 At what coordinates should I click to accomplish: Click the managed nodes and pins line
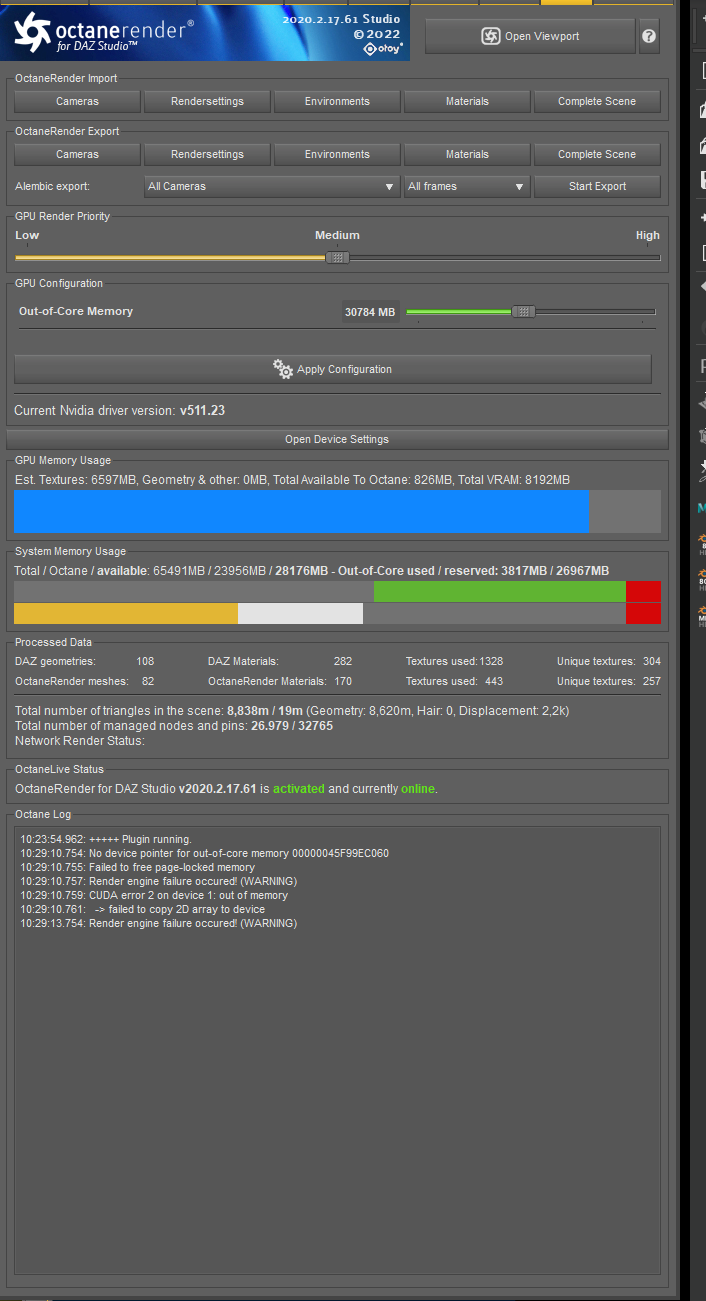(174, 725)
